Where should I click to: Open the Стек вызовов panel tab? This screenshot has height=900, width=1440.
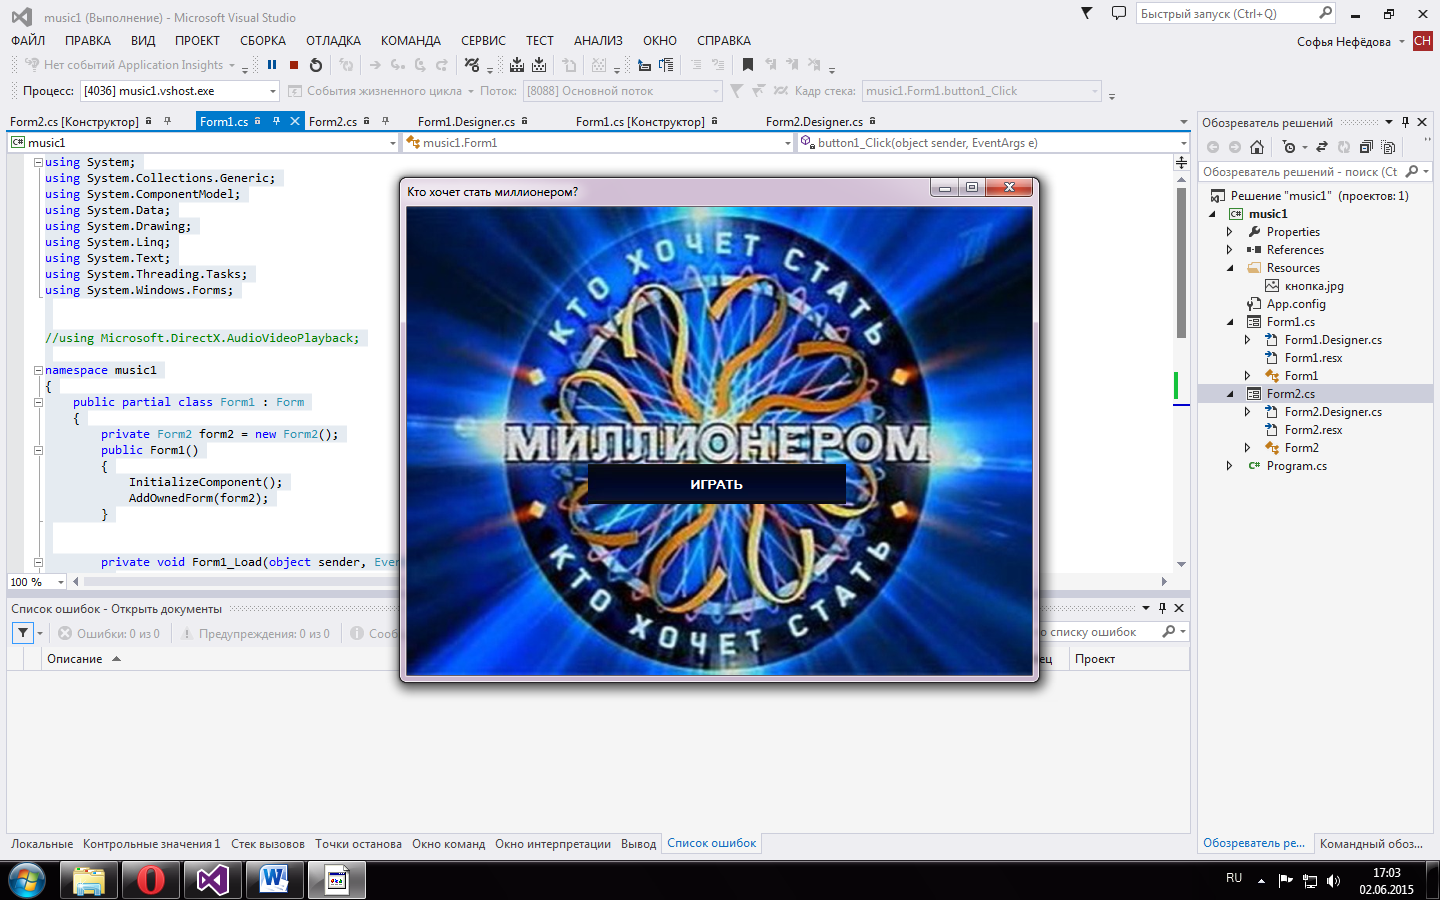268,844
